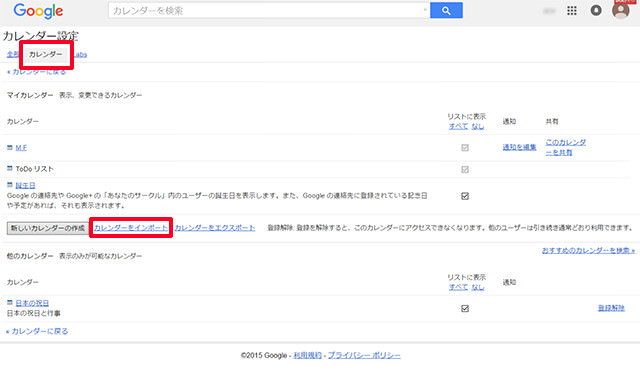Switch to the カレンダー settings tab
Screen dimensions: 640x370
coord(45,54)
